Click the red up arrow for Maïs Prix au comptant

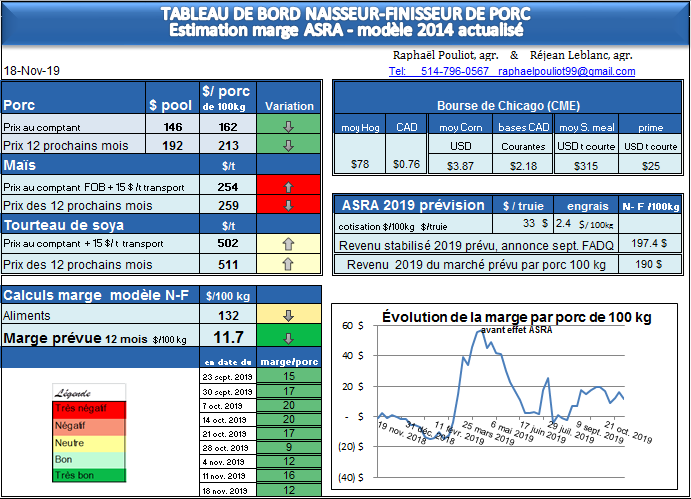coord(288,187)
